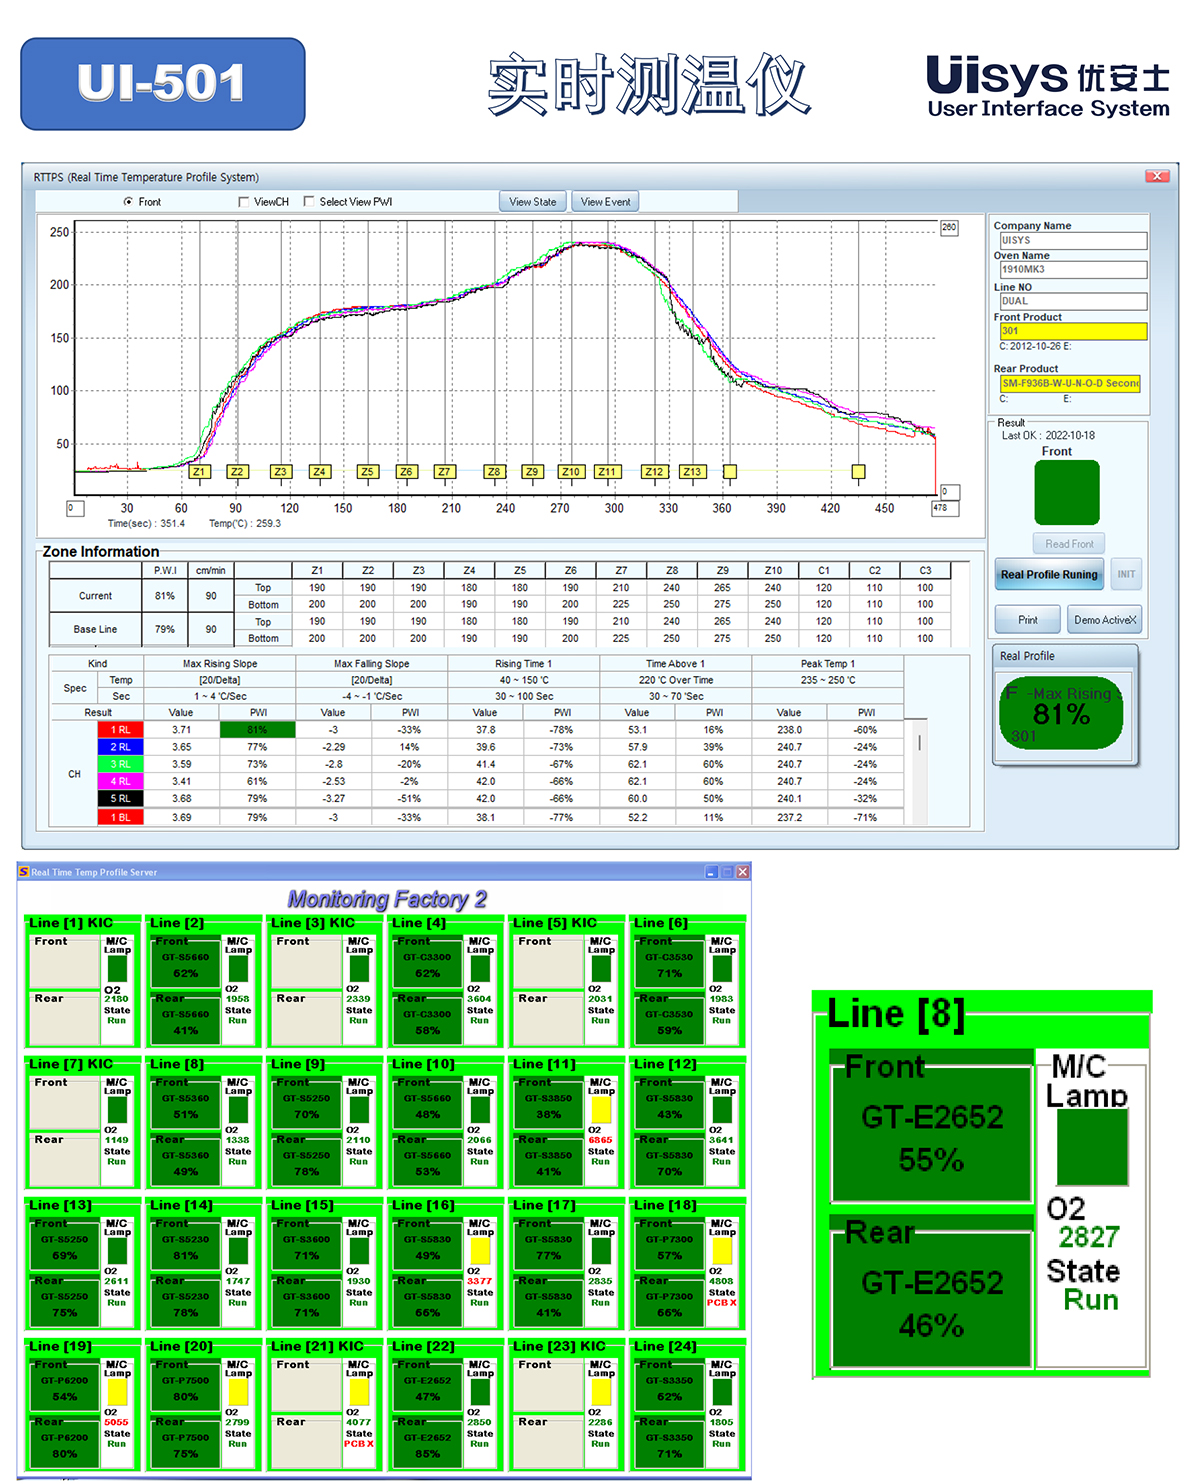This screenshot has height=1484, width=1200.
Task: Open the View State panel
Action: [532, 202]
